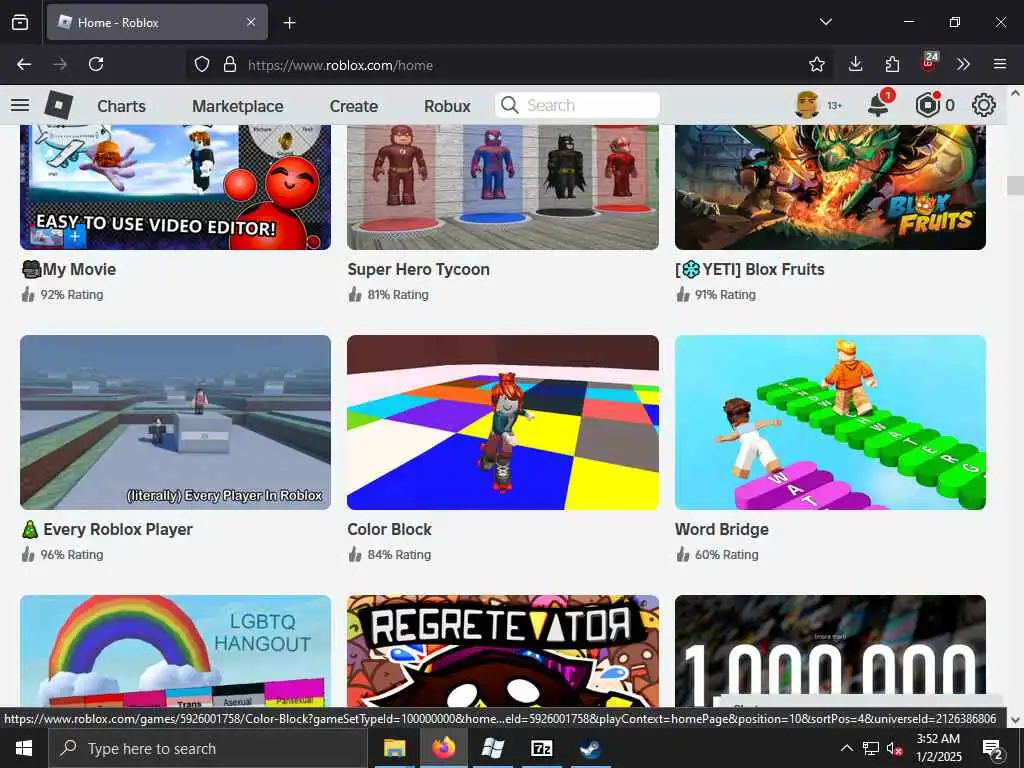Open the Windows action center notifications

click(992, 748)
